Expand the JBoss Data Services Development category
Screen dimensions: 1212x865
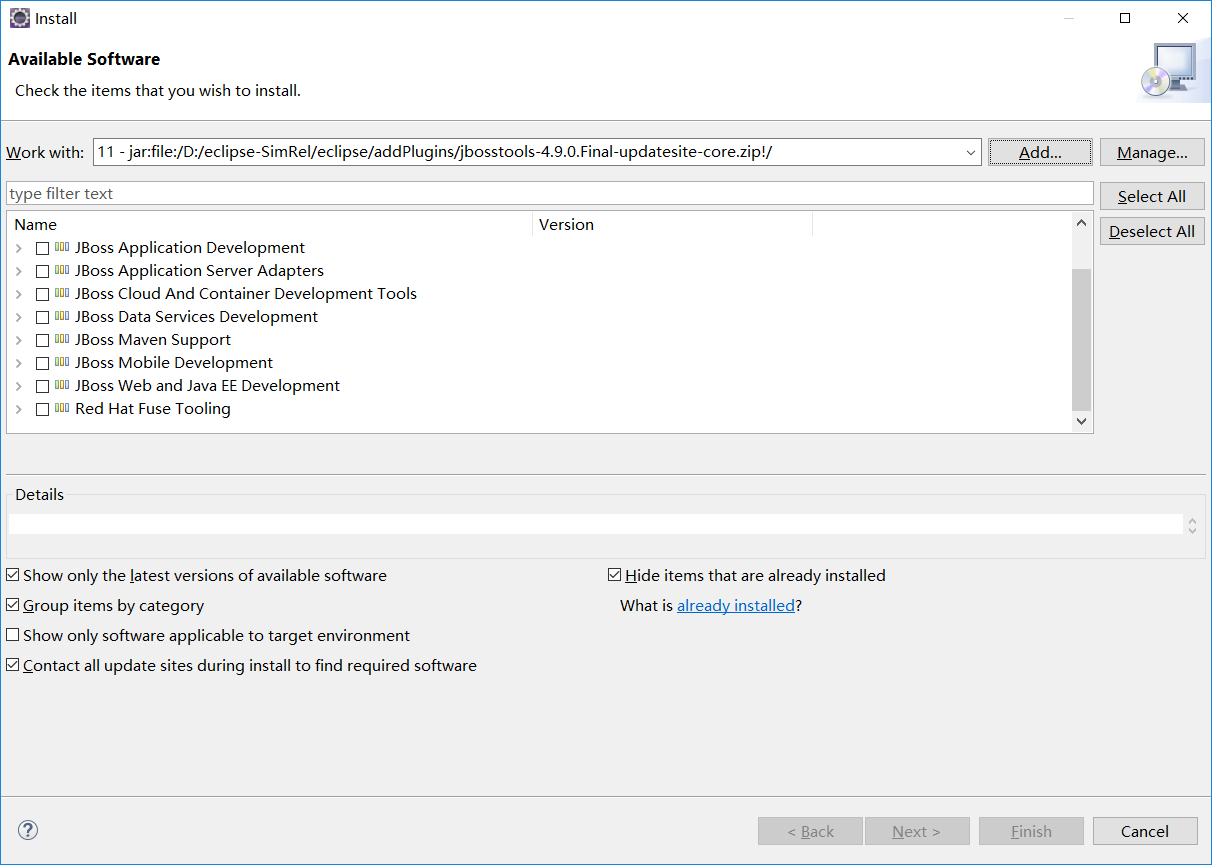(19, 317)
